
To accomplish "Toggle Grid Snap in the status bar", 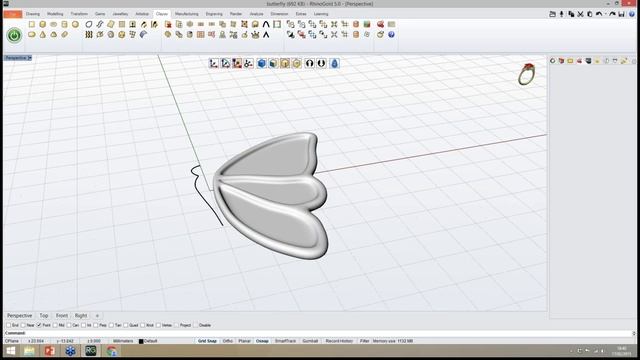I will (x=207, y=341).
